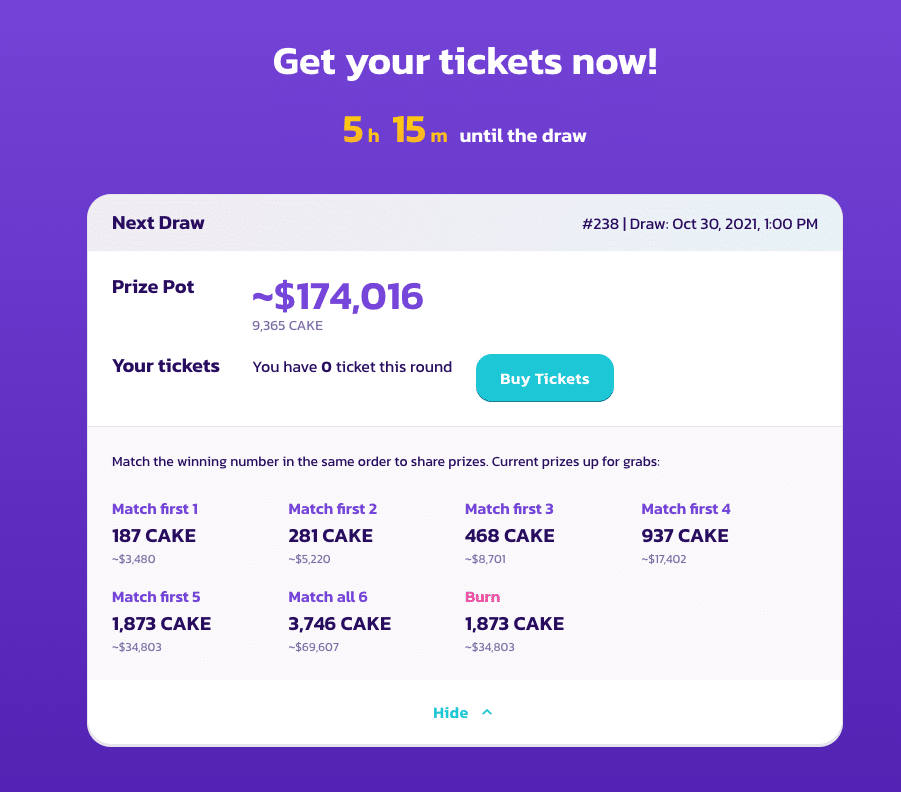Click the Your tickets label
The image size is (901, 792).
coord(166,366)
